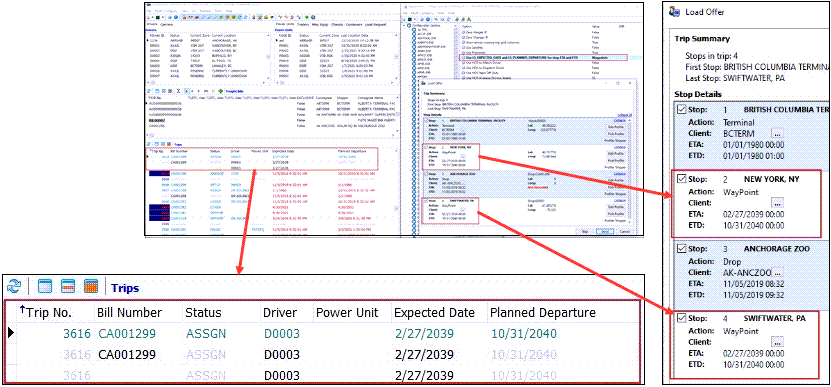Click the Load Offer window icon
The height and width of the screenshot is (387, 831).
click(x=675, y=12)
